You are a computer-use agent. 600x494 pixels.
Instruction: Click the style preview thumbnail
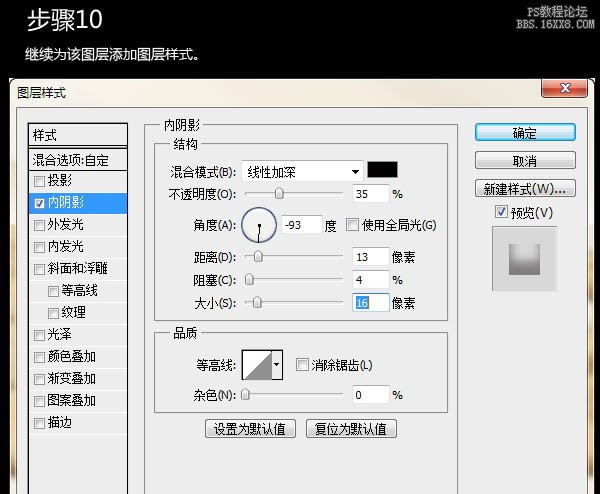pyautogui.click(x=524, y=259)
